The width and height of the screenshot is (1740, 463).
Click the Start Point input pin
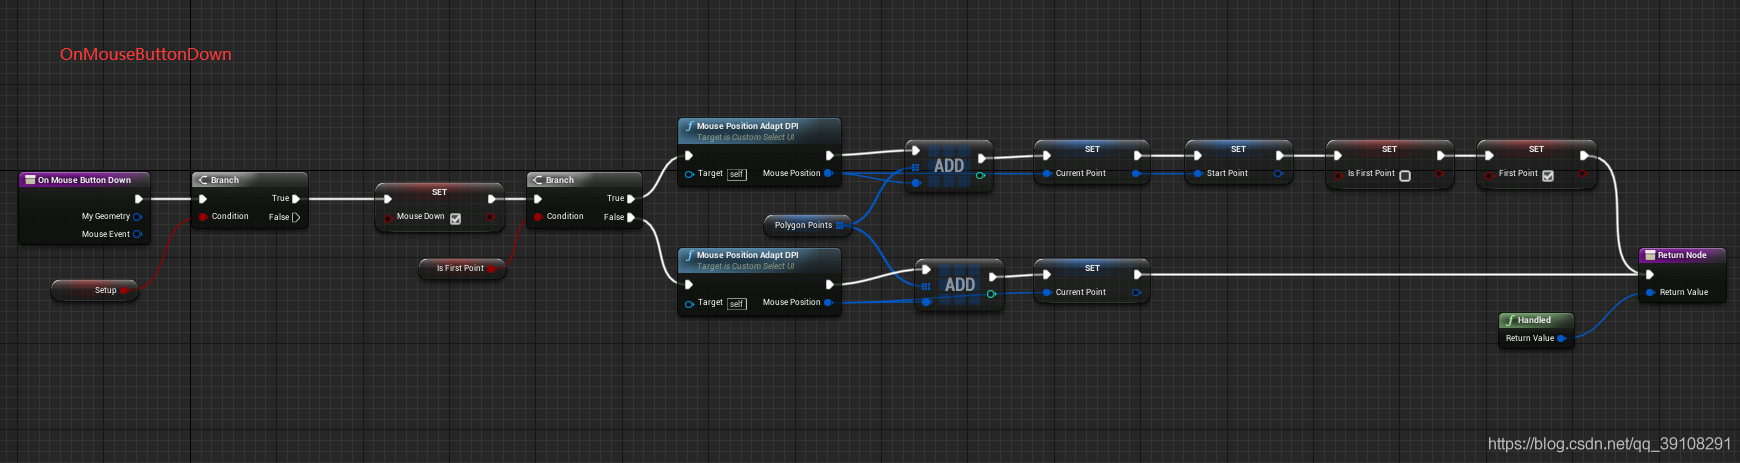(1197, 174)
